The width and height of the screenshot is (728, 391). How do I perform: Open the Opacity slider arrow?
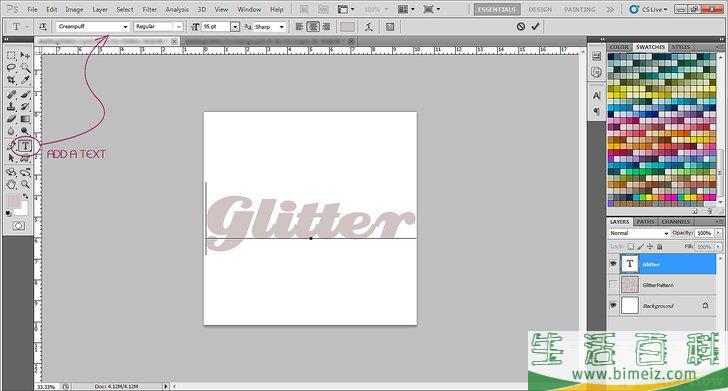pos(718,233)
